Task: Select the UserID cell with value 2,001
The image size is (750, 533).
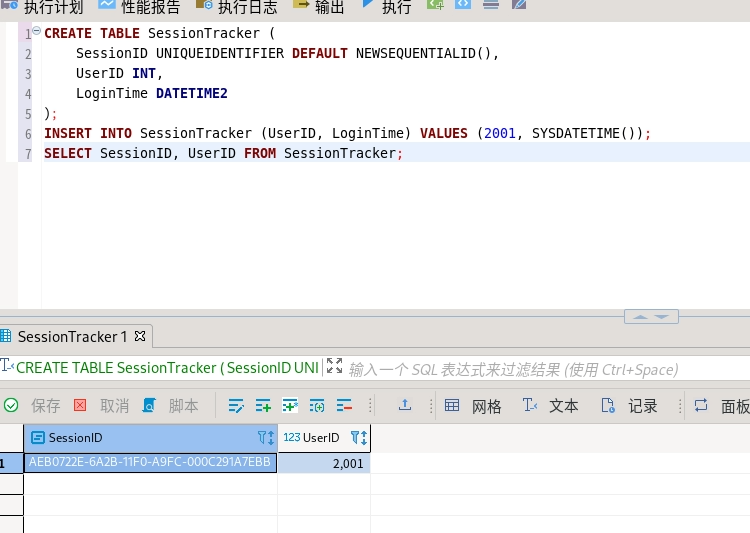Action: [324, 463]
